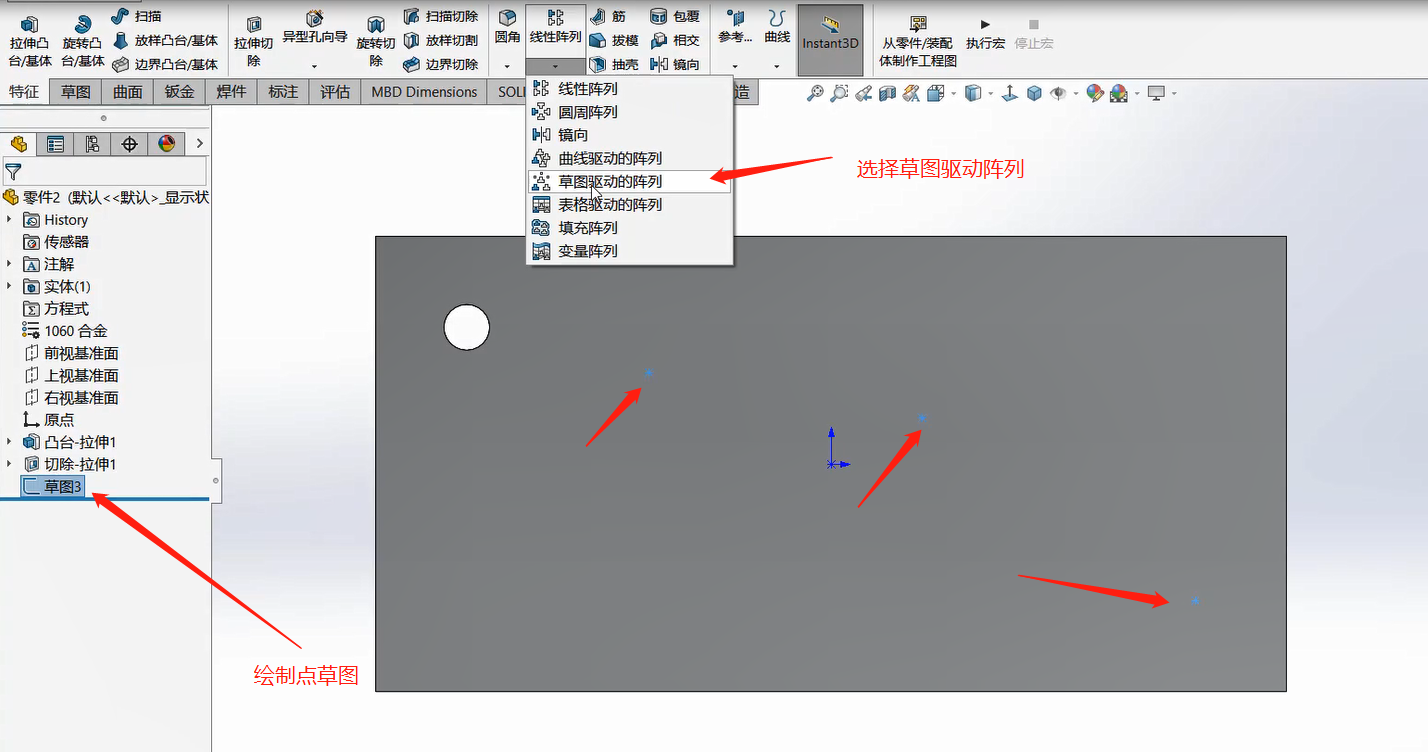Choose 填充阵列 fill pattern menu item
The image size is (1428, 752).
630,228
